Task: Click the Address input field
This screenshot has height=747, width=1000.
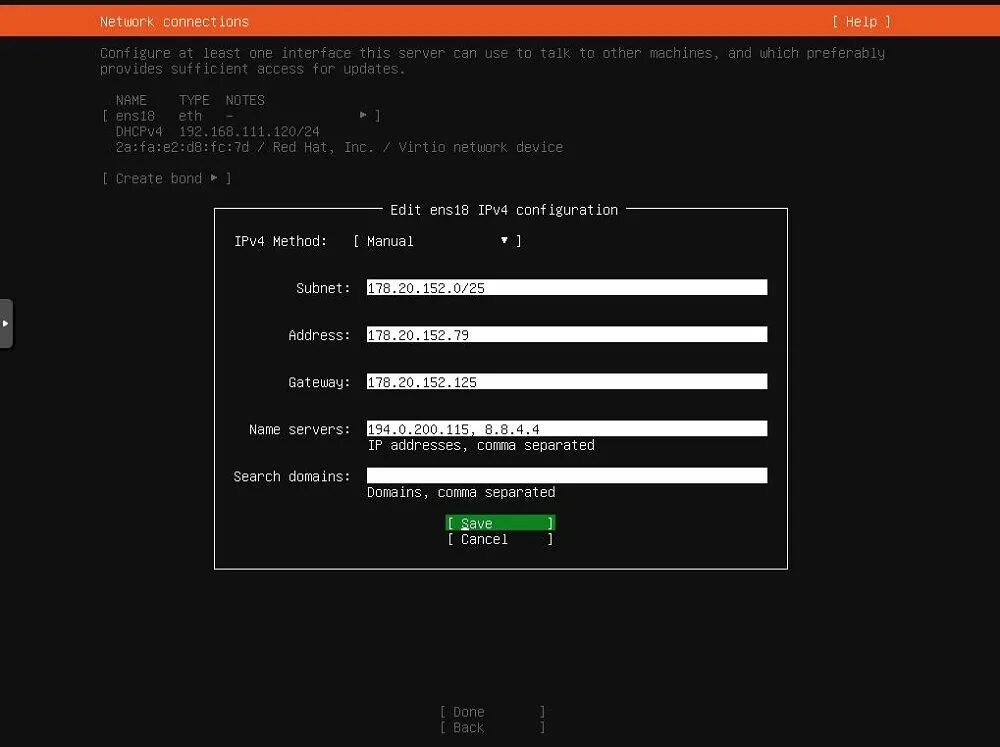Action: [x=567, y=335]
